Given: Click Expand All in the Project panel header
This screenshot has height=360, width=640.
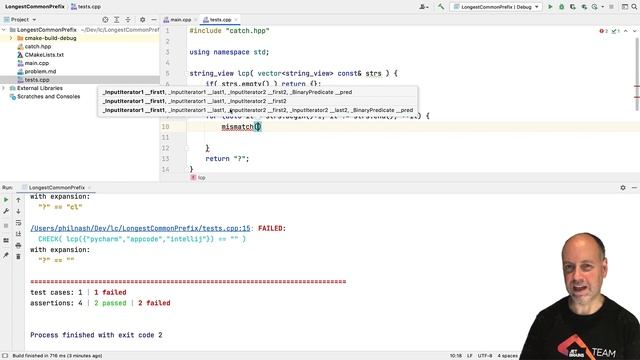Looking at the screenshot, I should pos(117,20).
